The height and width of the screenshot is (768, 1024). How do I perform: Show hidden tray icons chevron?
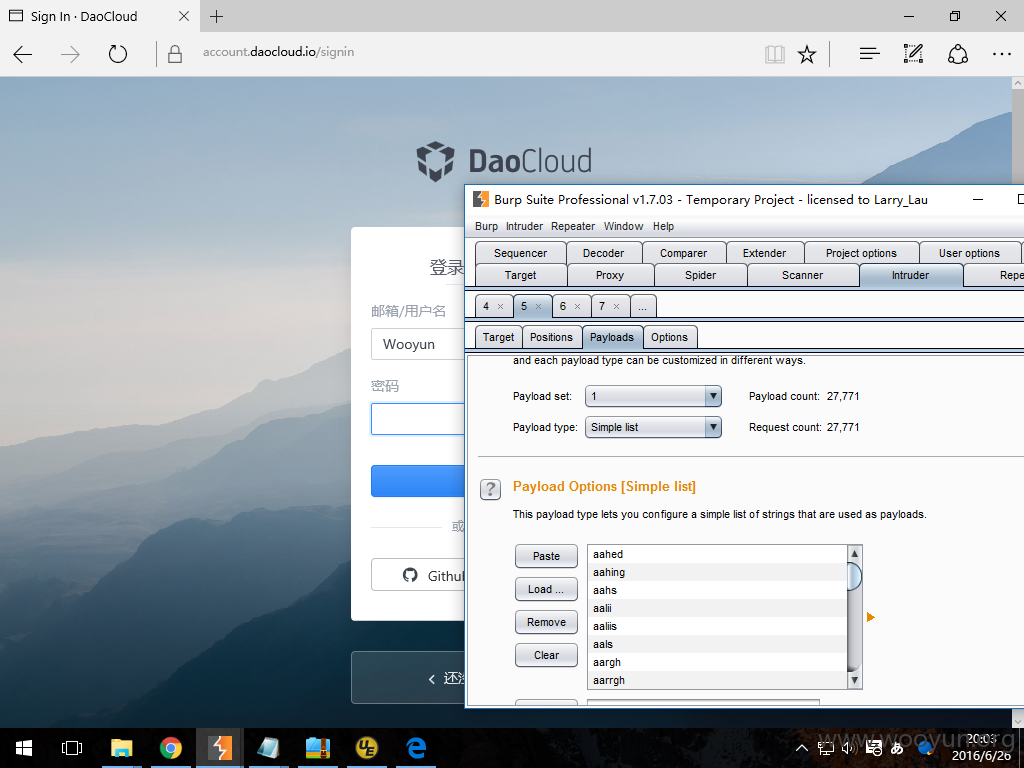pyautogui.click(x=803, y=748)
